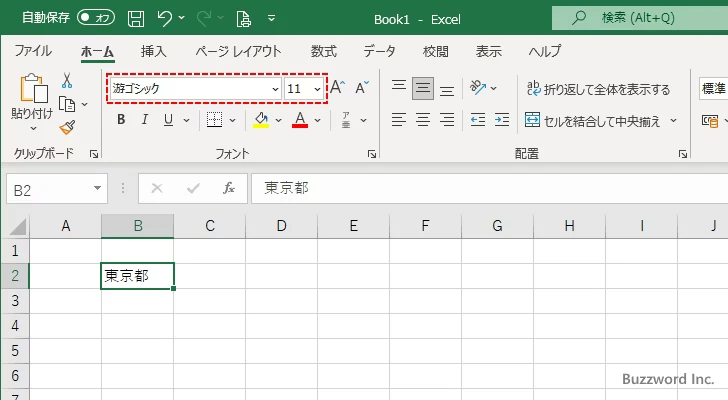Apply borders to the cell

[x=214, y=120]
